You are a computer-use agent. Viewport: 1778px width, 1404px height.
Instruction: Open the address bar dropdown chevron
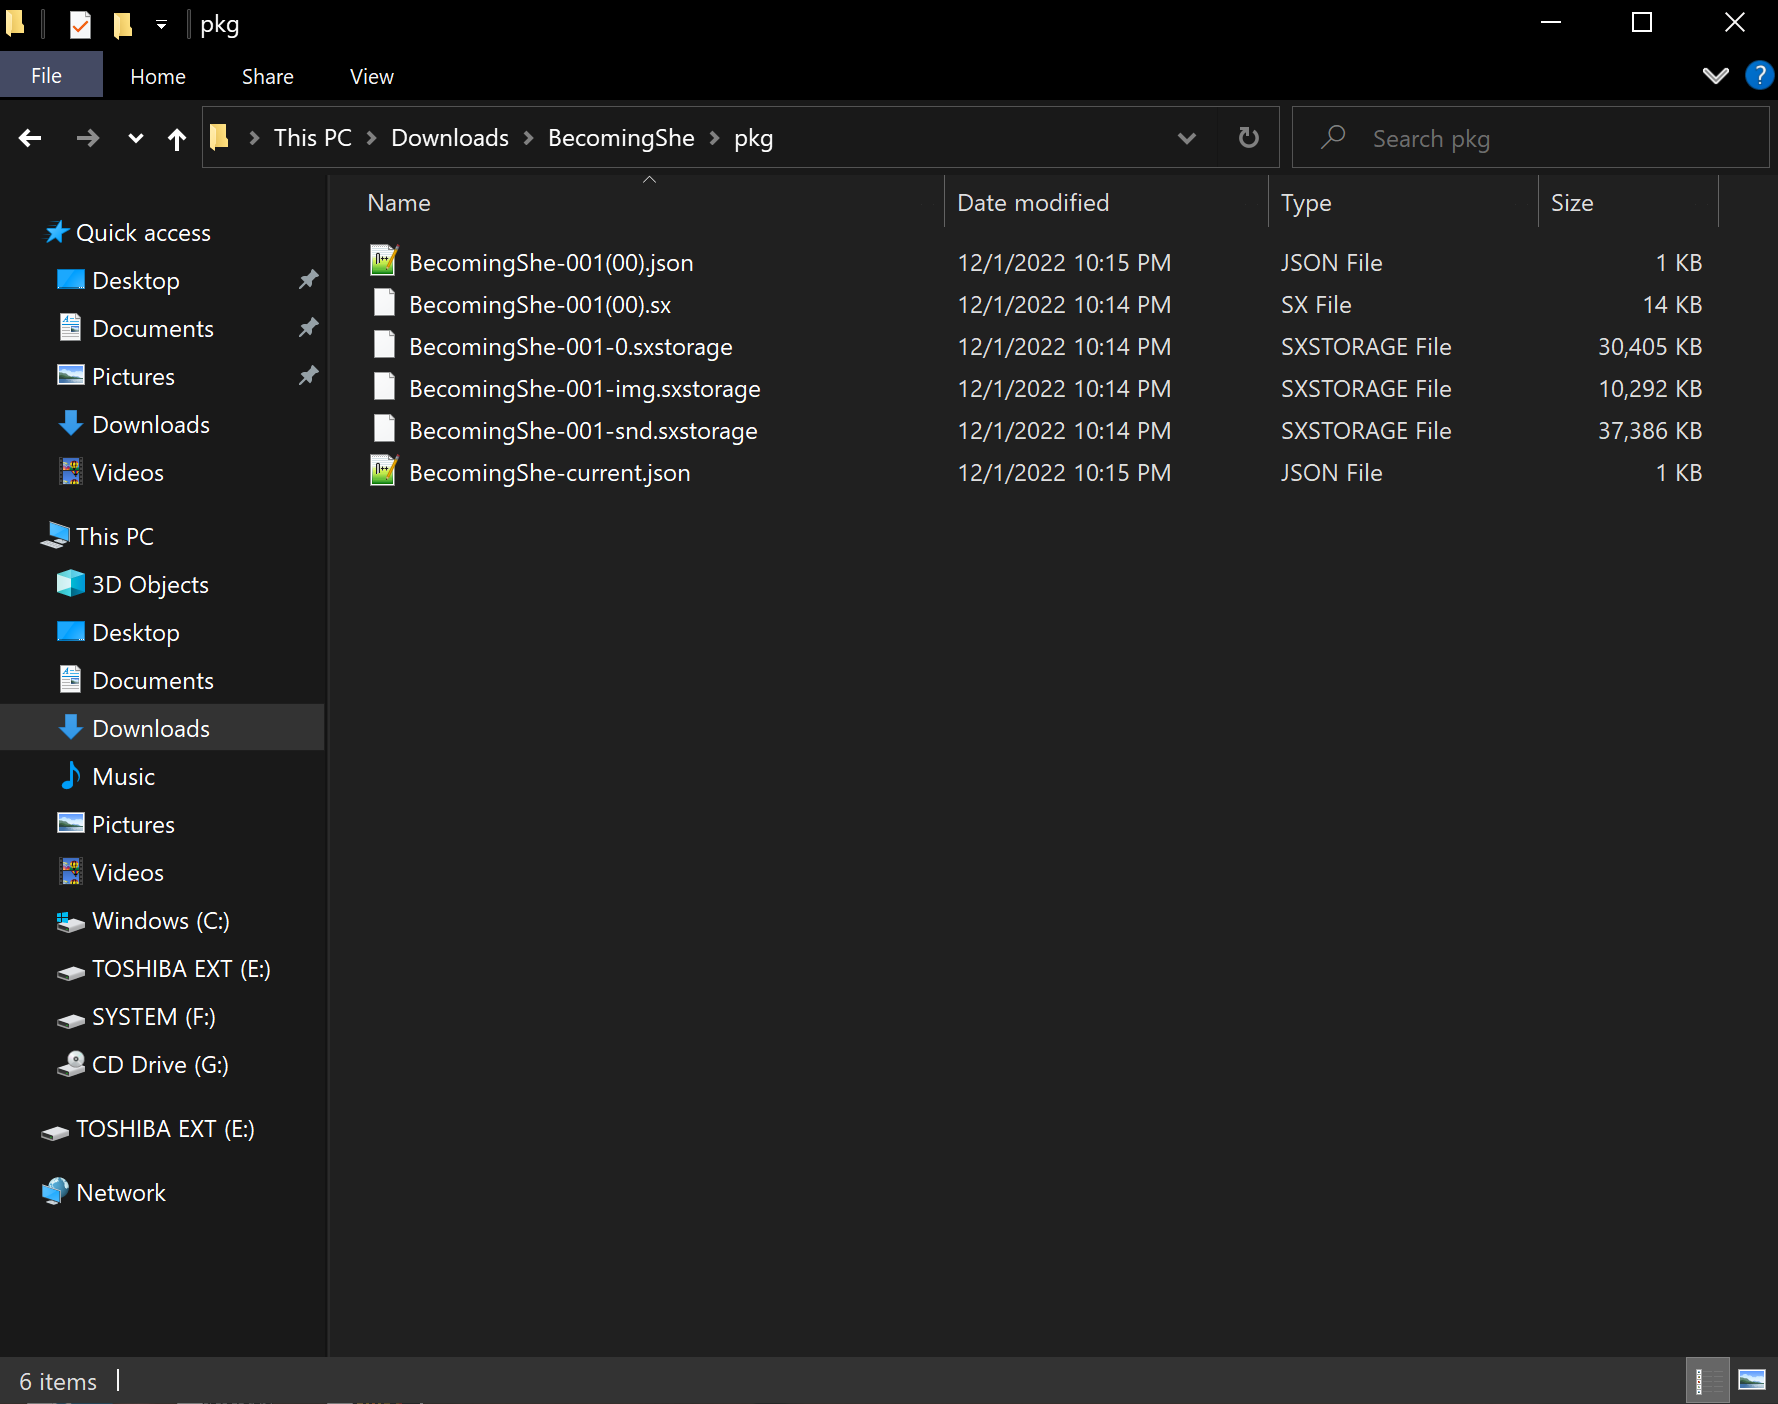pyautogui.click(x=1187, y=138)
